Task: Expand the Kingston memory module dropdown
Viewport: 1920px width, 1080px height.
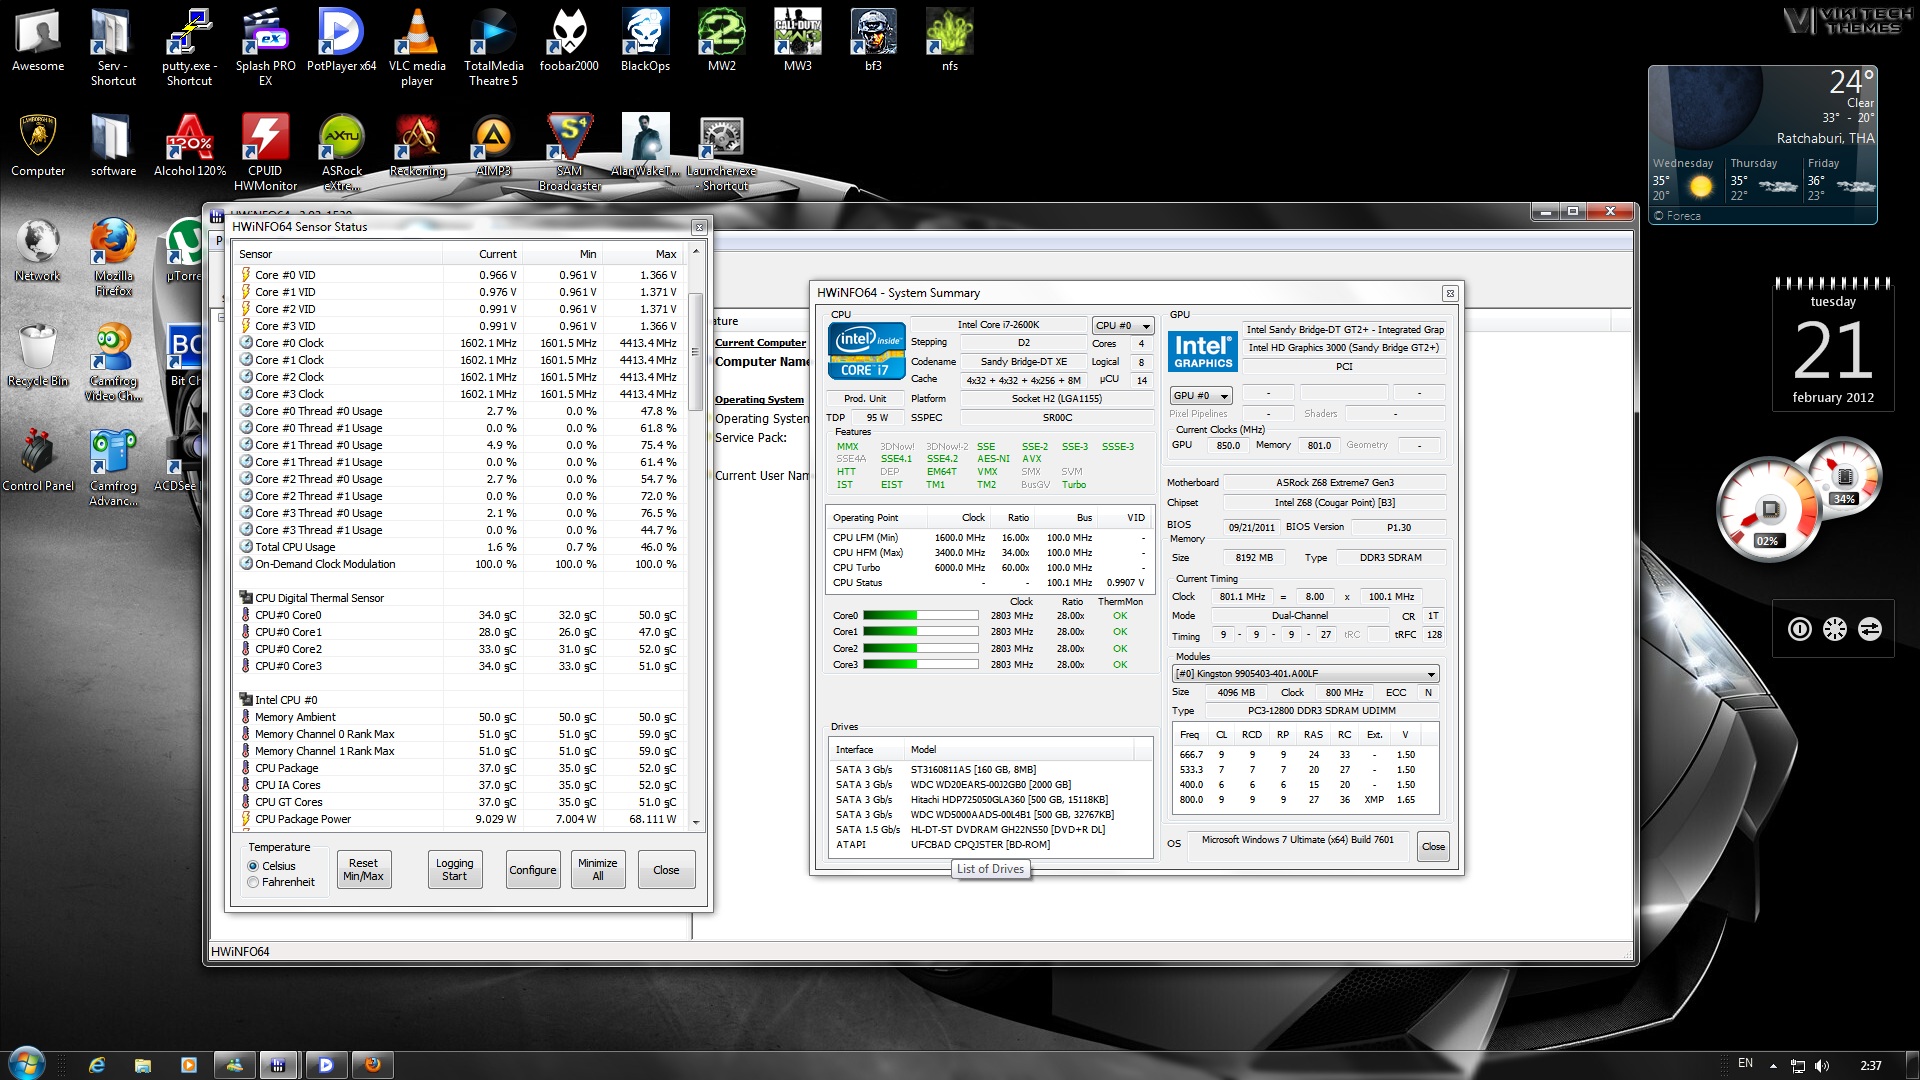Action: tap(1431, 674)
